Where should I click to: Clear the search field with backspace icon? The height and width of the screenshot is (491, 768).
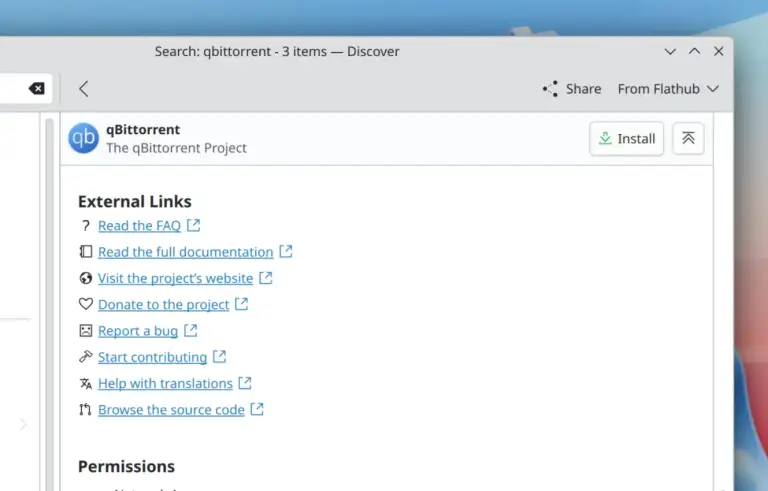[x=37, y=89]
